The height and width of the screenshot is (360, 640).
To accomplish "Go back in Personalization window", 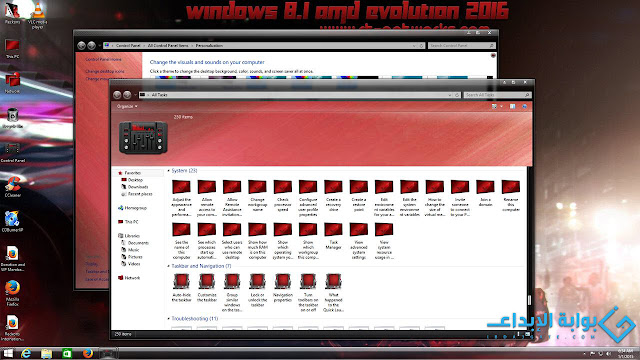I will pos(81,46).
